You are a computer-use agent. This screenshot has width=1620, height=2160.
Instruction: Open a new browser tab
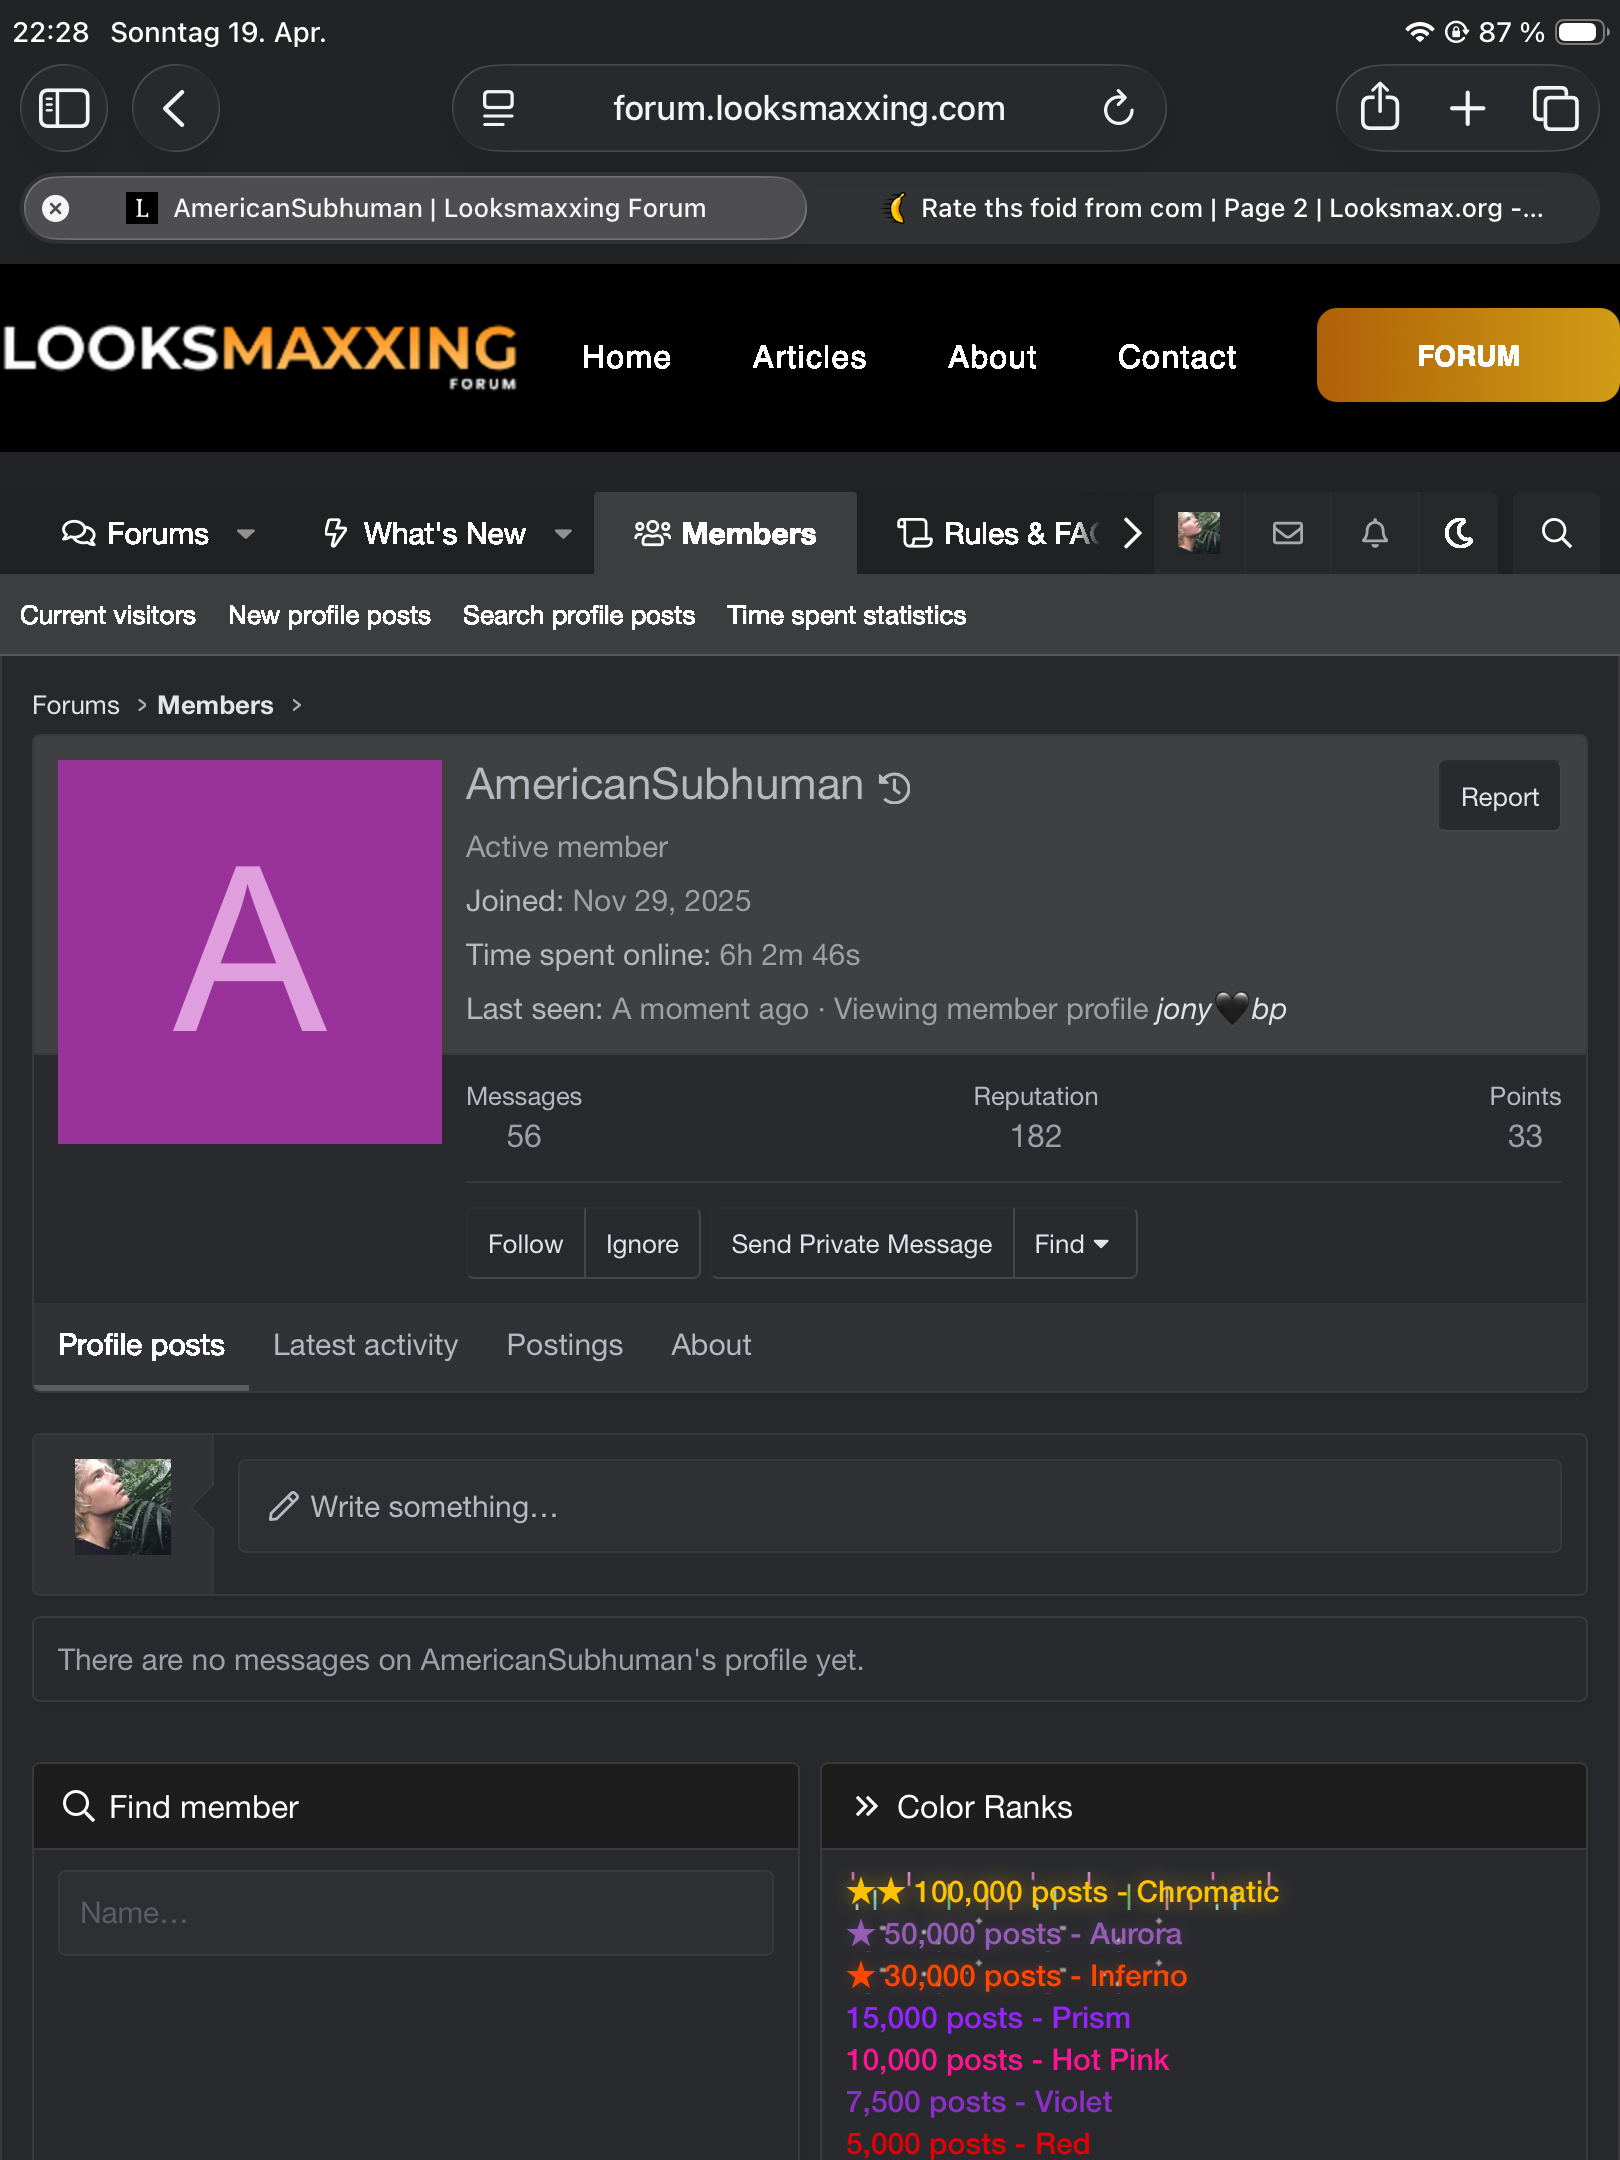click(1467, 108)
